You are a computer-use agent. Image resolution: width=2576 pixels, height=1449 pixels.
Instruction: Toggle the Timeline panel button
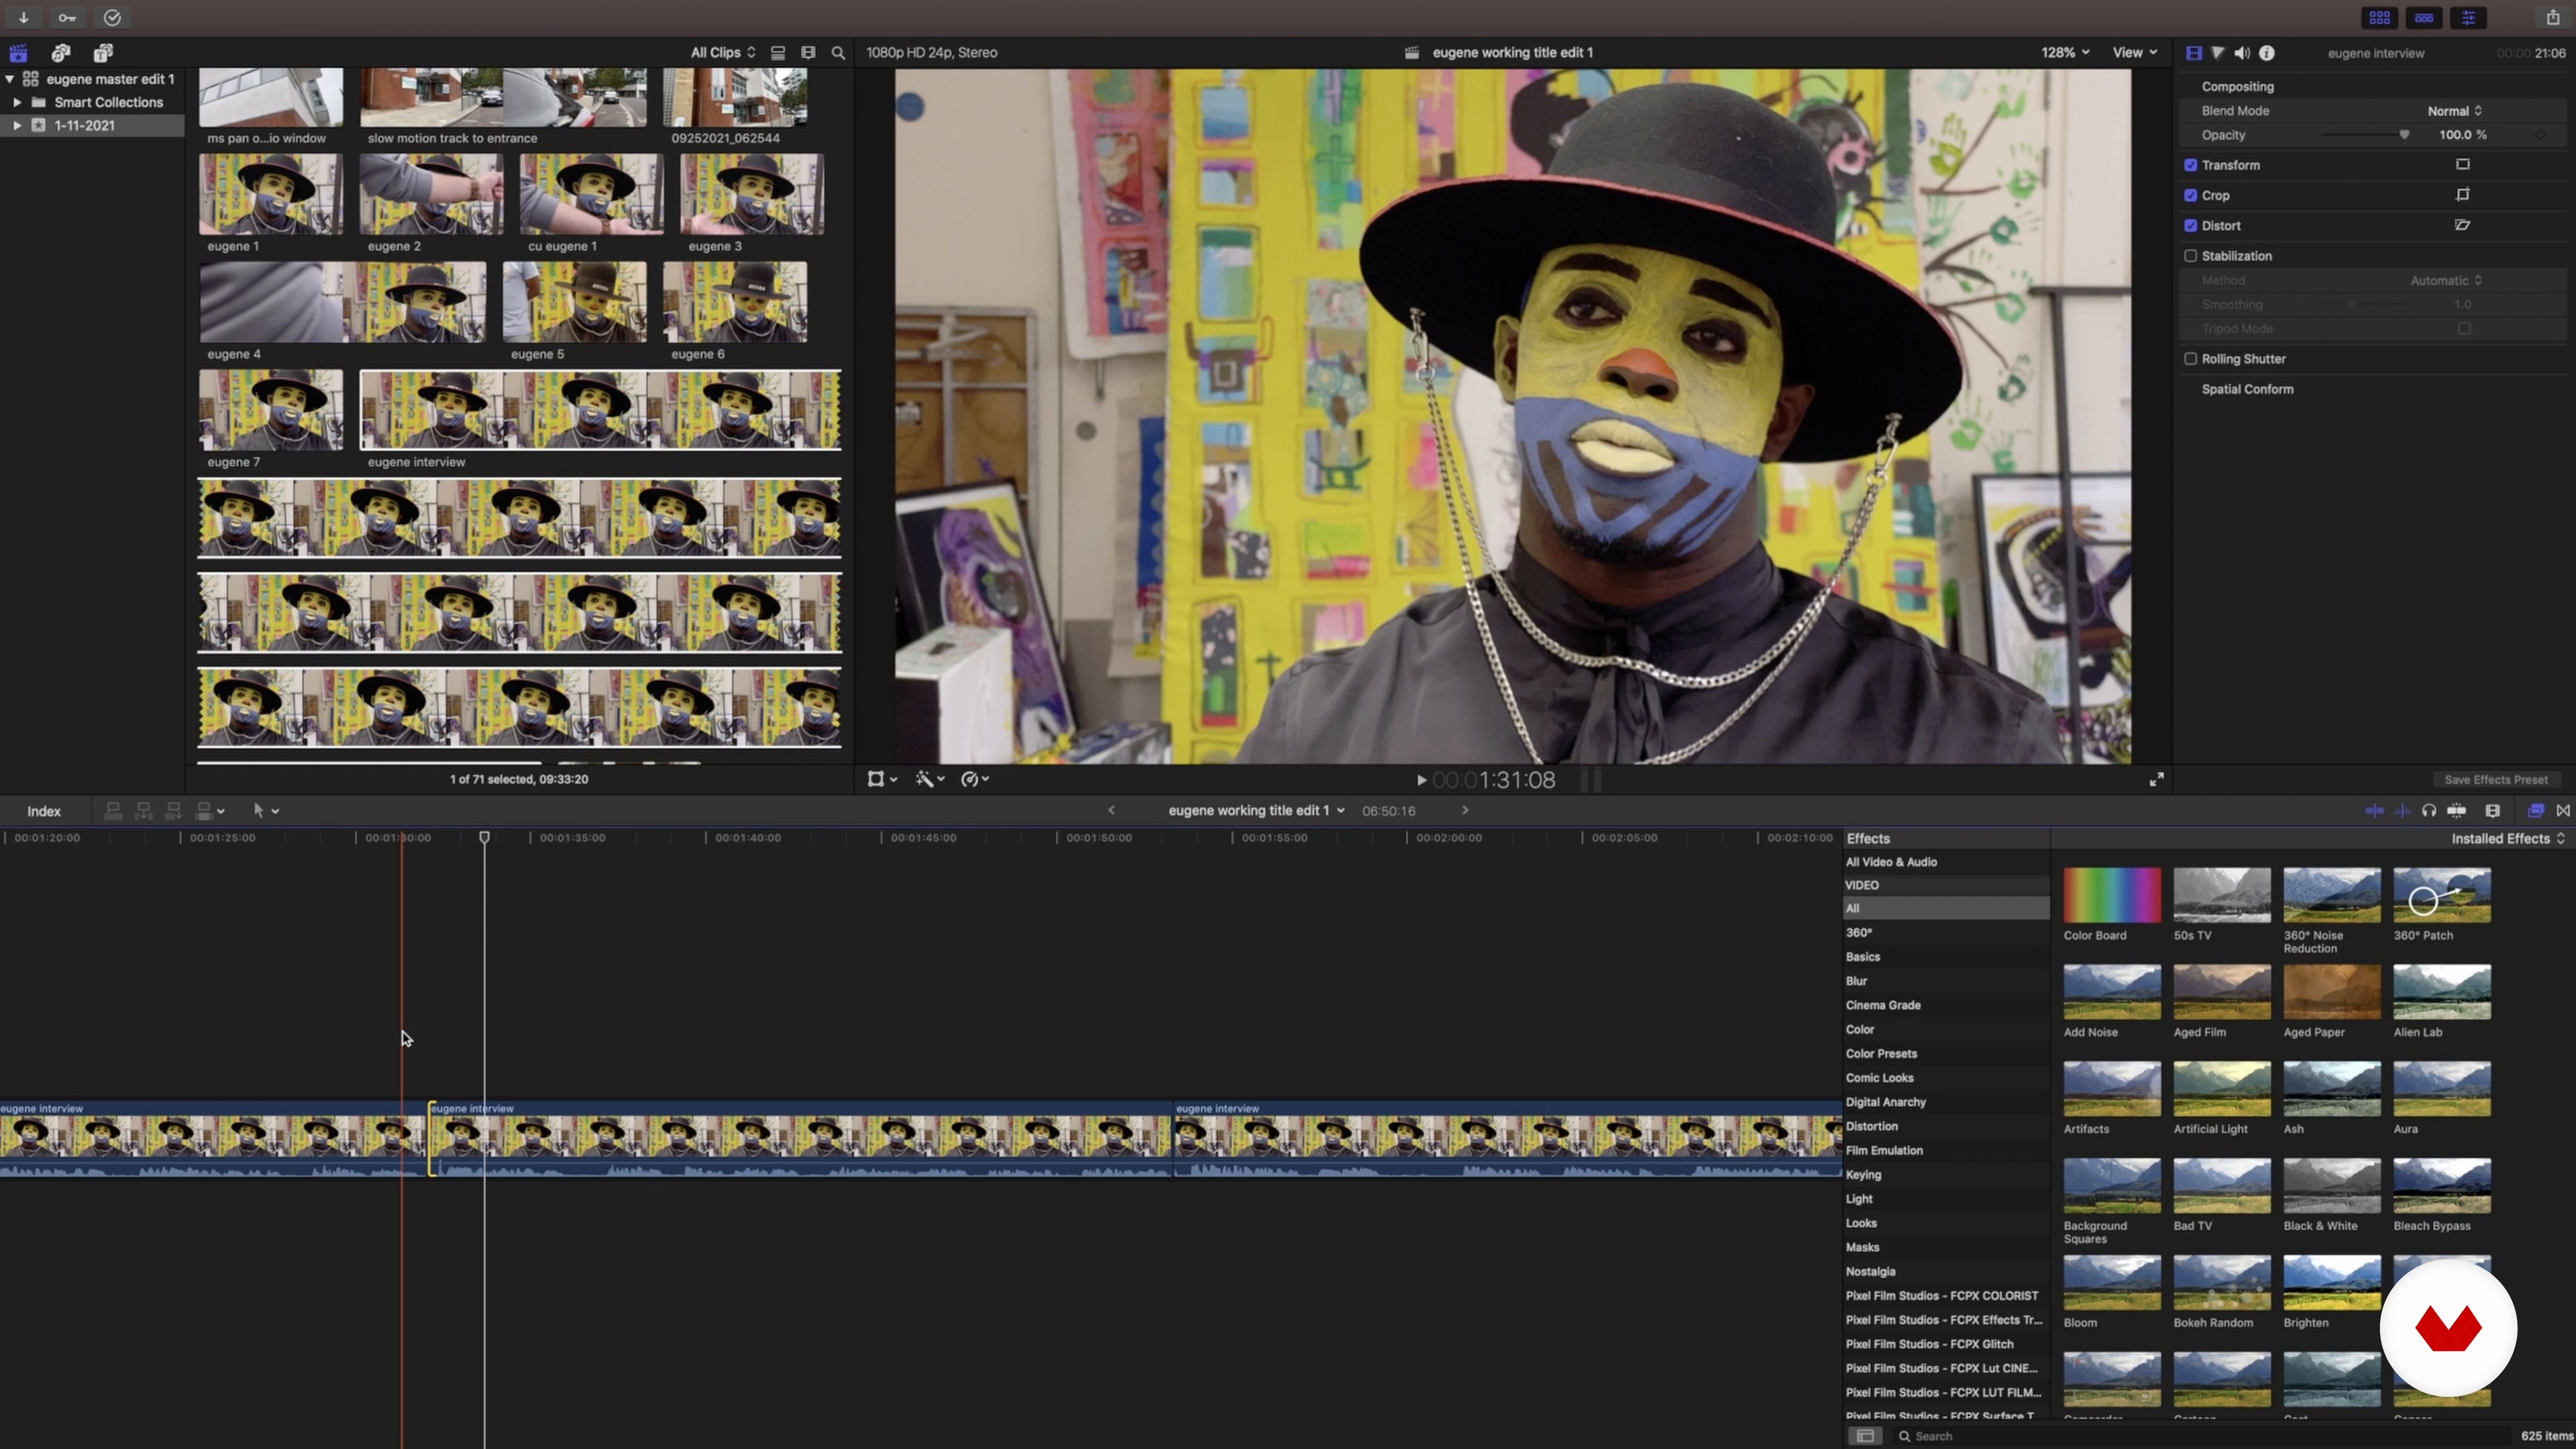(2424, 18)
